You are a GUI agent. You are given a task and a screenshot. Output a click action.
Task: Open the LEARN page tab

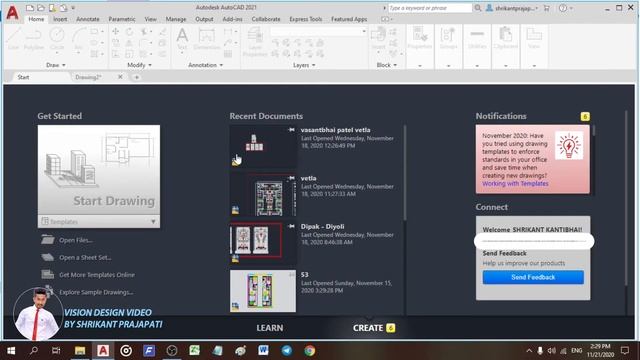(269, 328)
